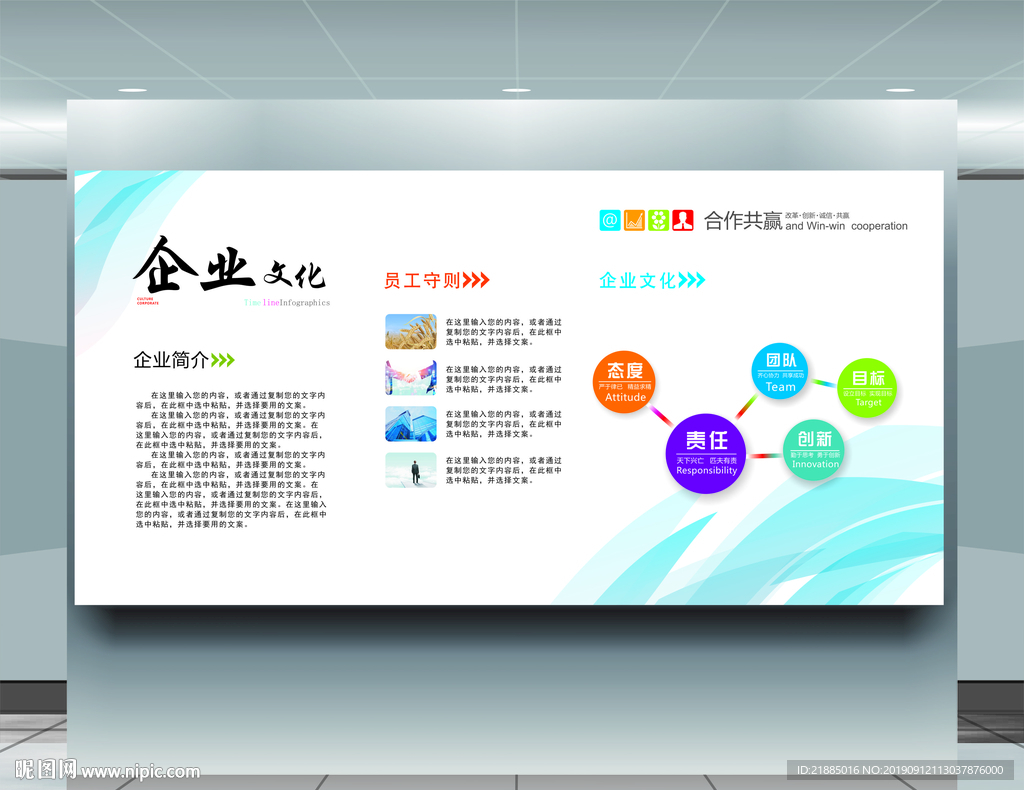This screenshot has width=1024, height=790.
Task: Click the CULTURE CORPORATE label
Action: (147, 301)
